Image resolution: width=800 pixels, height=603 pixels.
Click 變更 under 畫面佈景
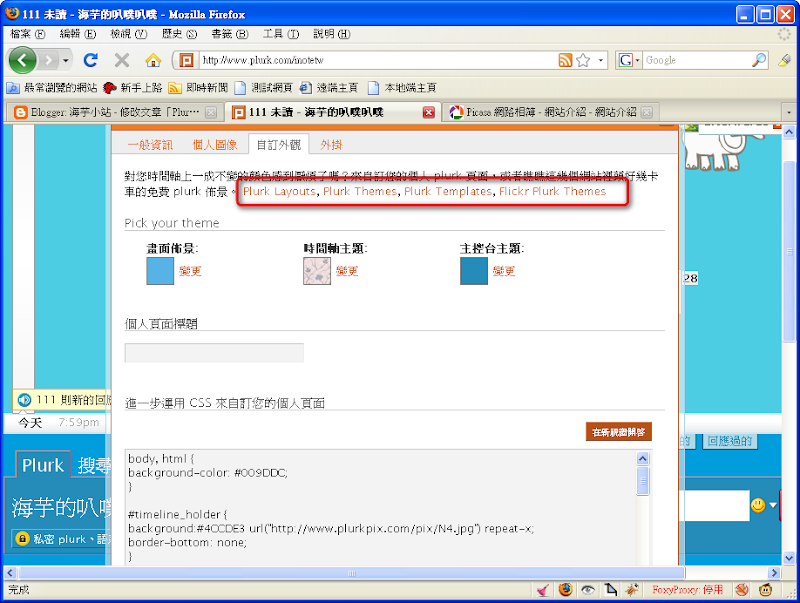pyautogui.click(x=190, y=271)
